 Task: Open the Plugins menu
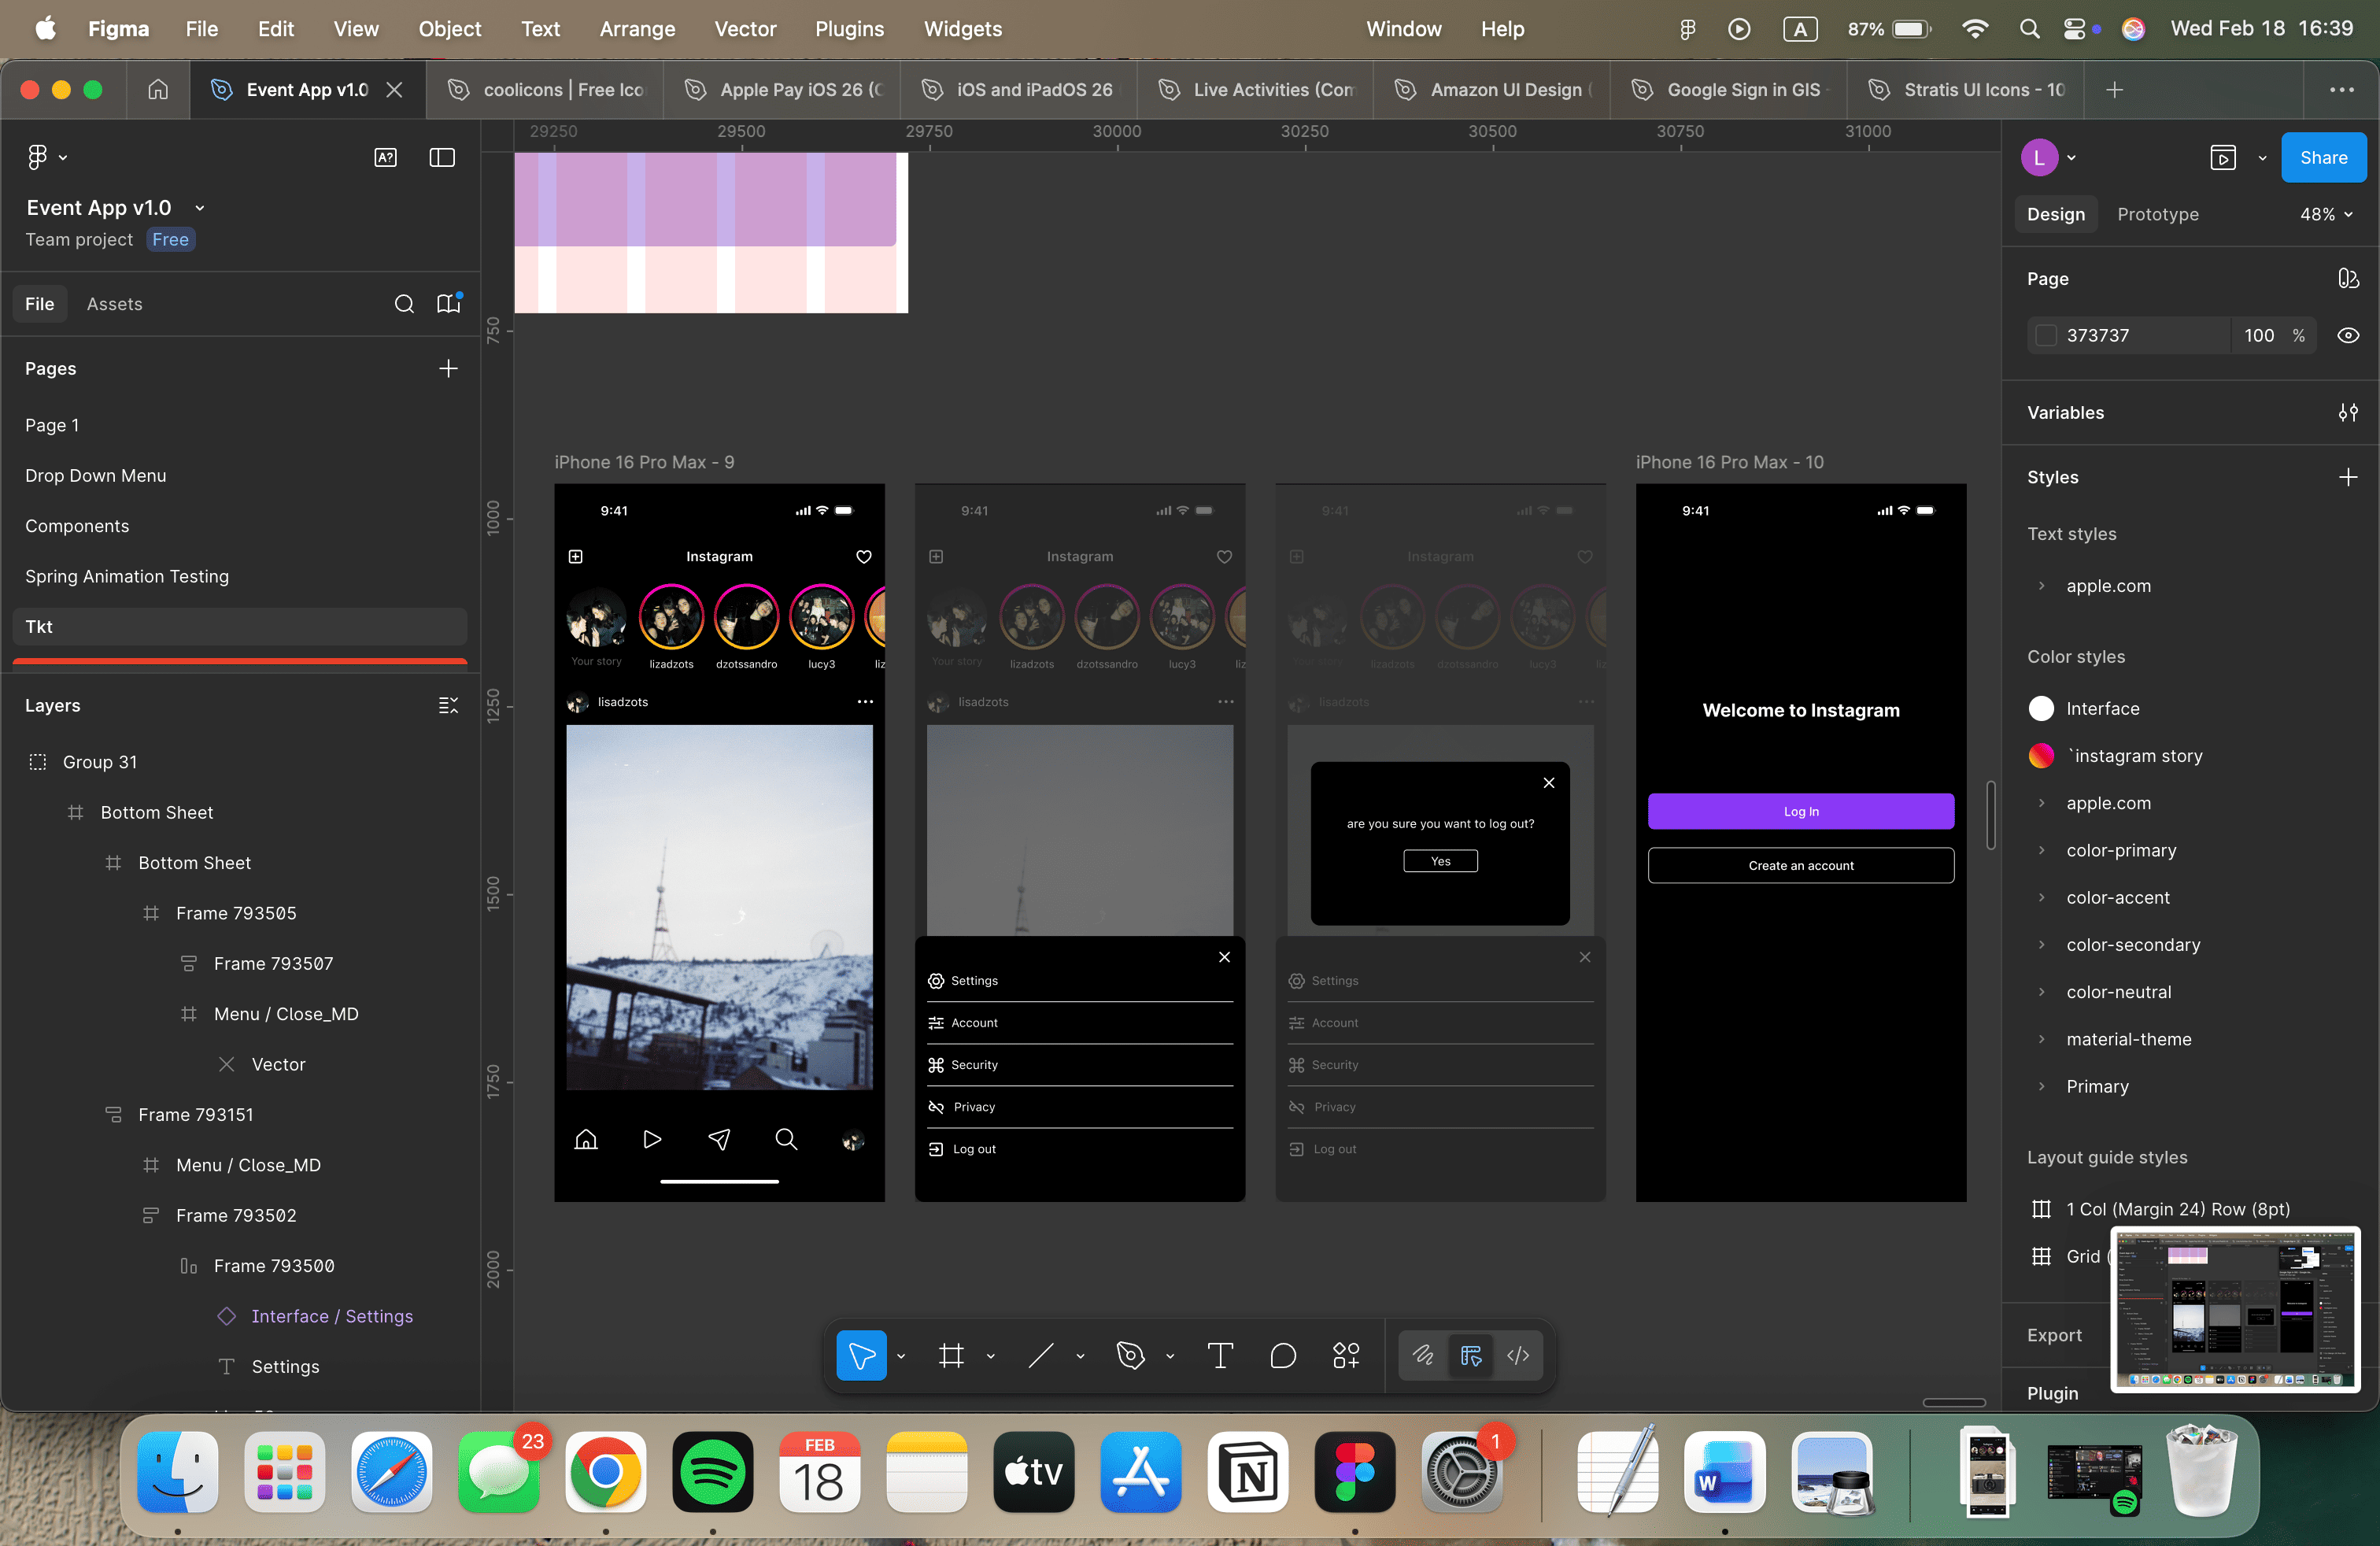(849, 29)
